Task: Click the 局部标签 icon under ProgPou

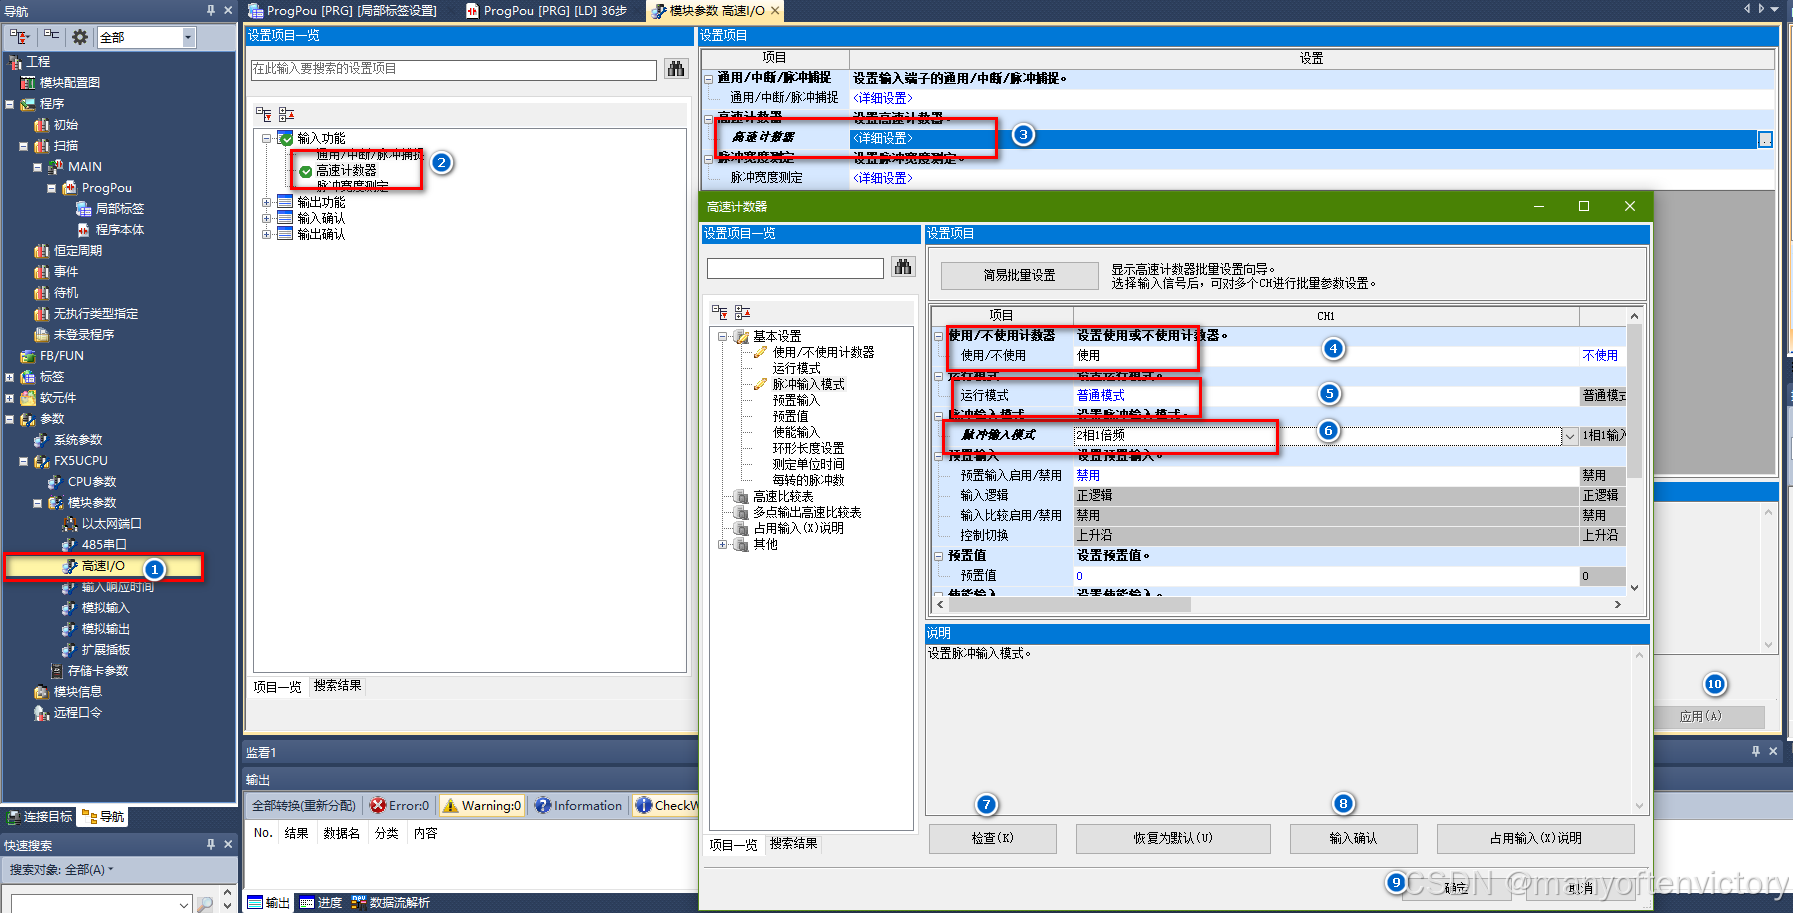Action: (84, 209)
